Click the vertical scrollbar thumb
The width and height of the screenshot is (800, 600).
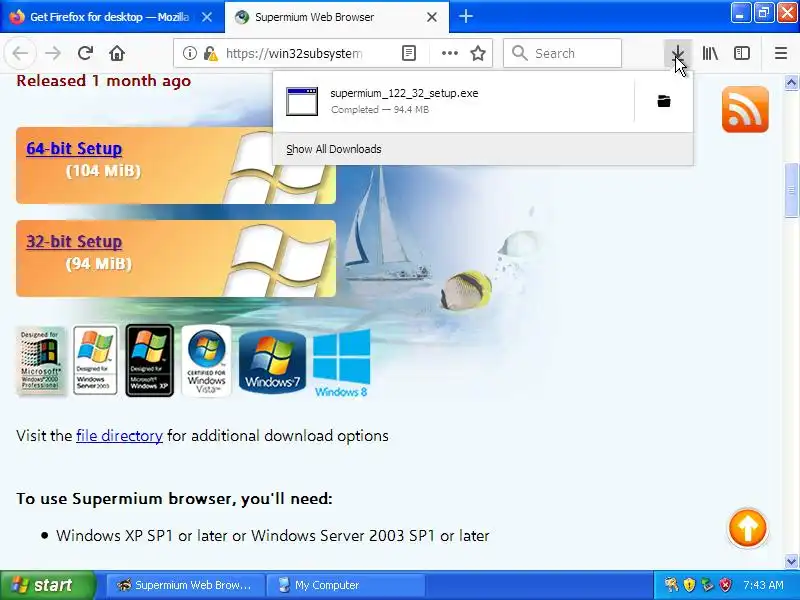[791, 190]
